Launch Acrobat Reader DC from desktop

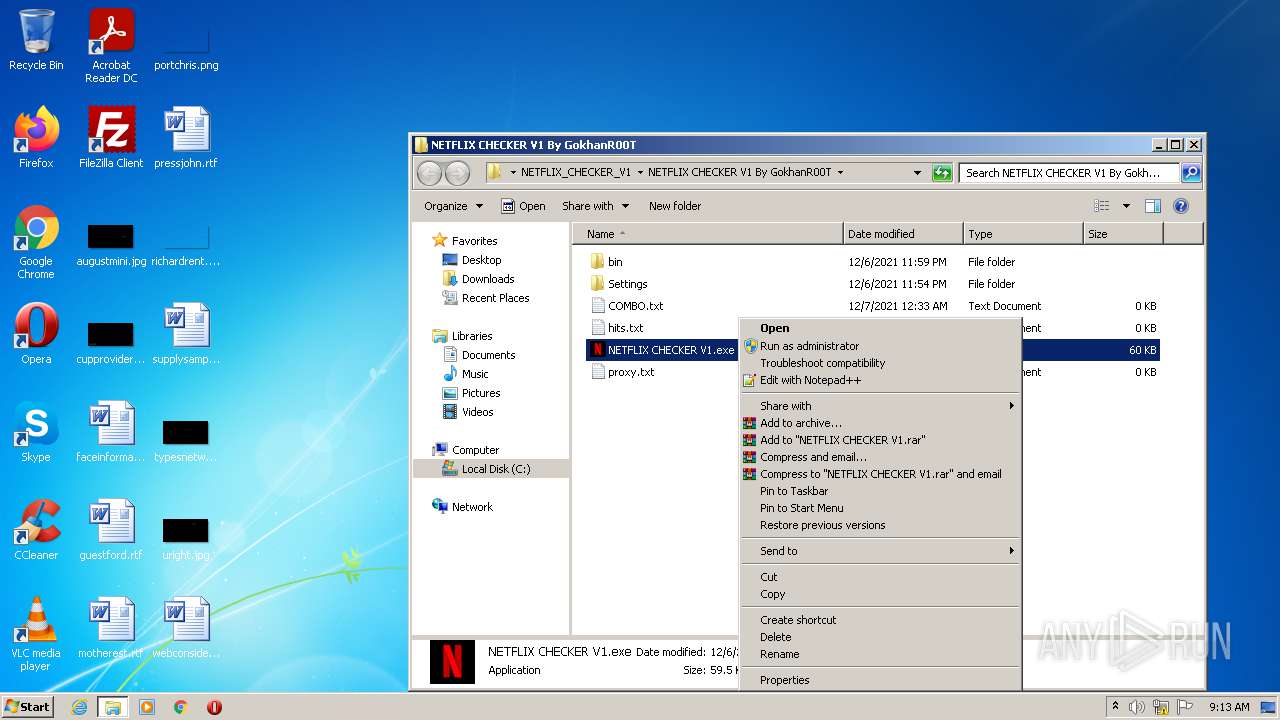coord(111,46)
